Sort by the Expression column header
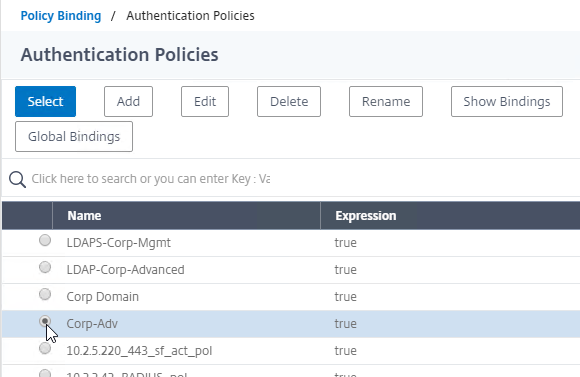This screenshot has width=580, height=377. tap(366, 216)
